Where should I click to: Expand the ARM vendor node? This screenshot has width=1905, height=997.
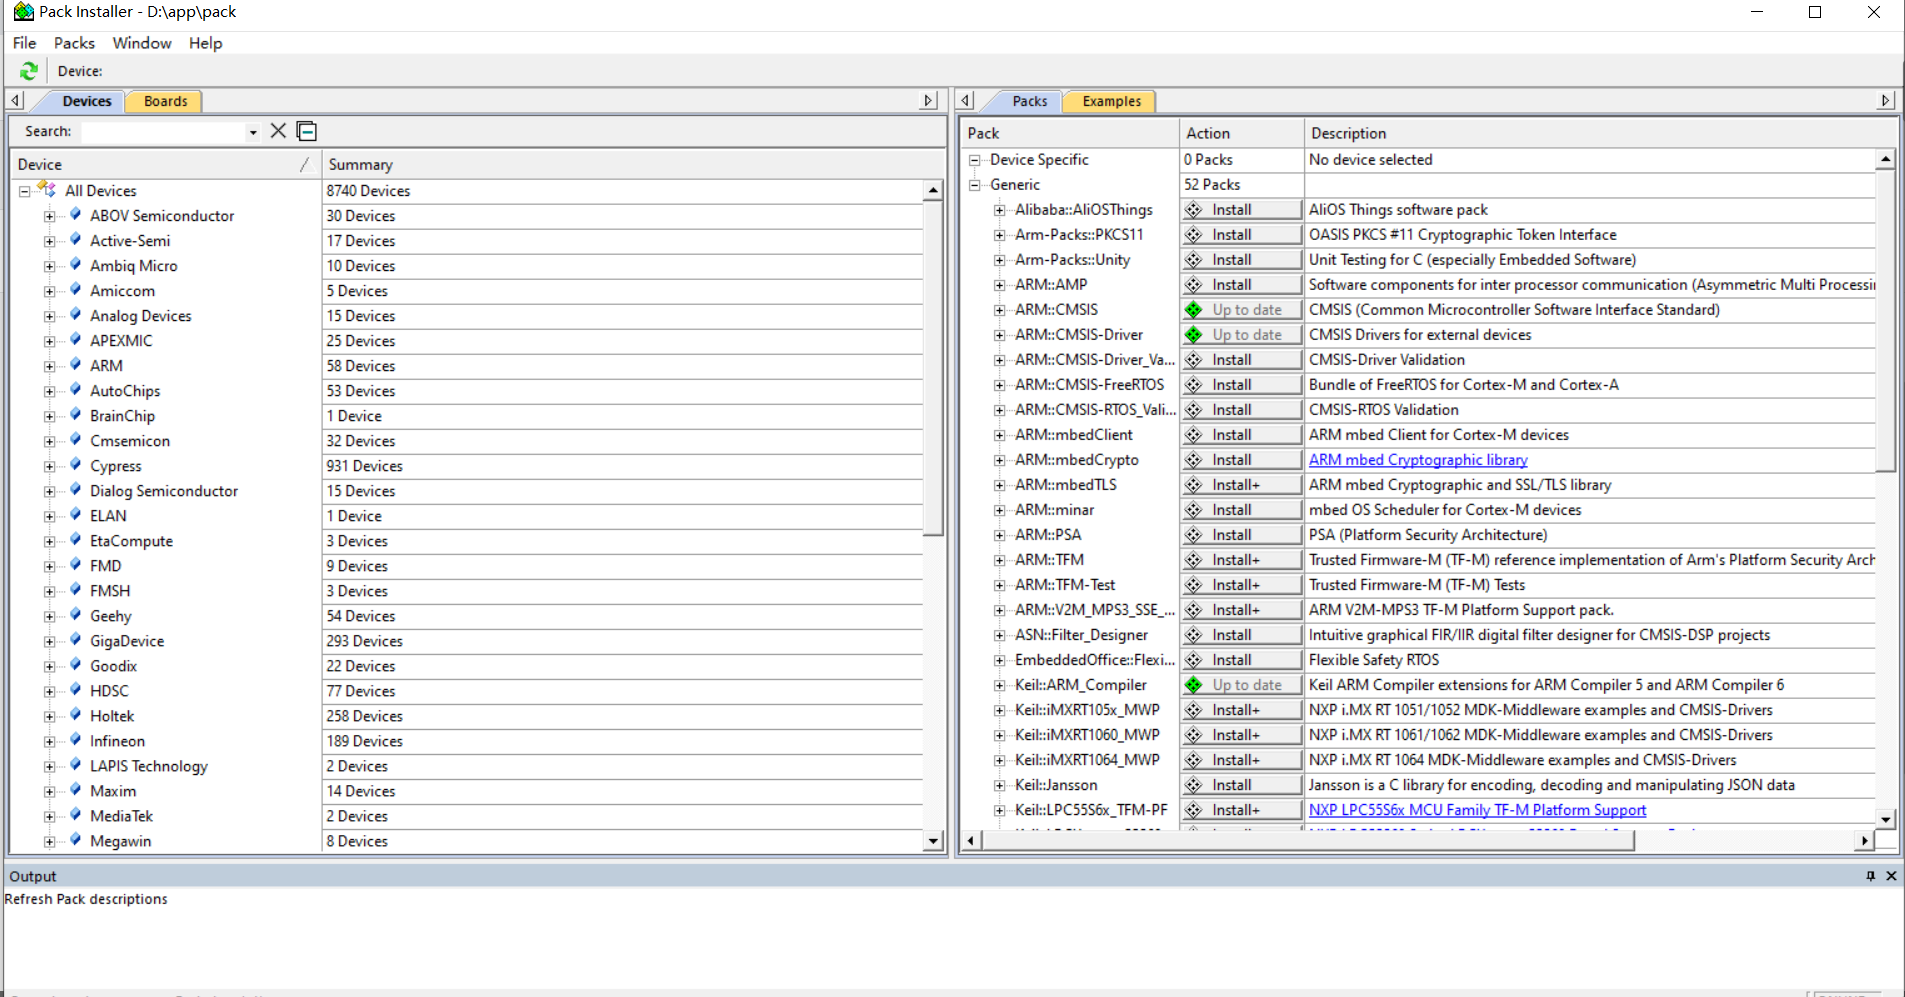49,366
